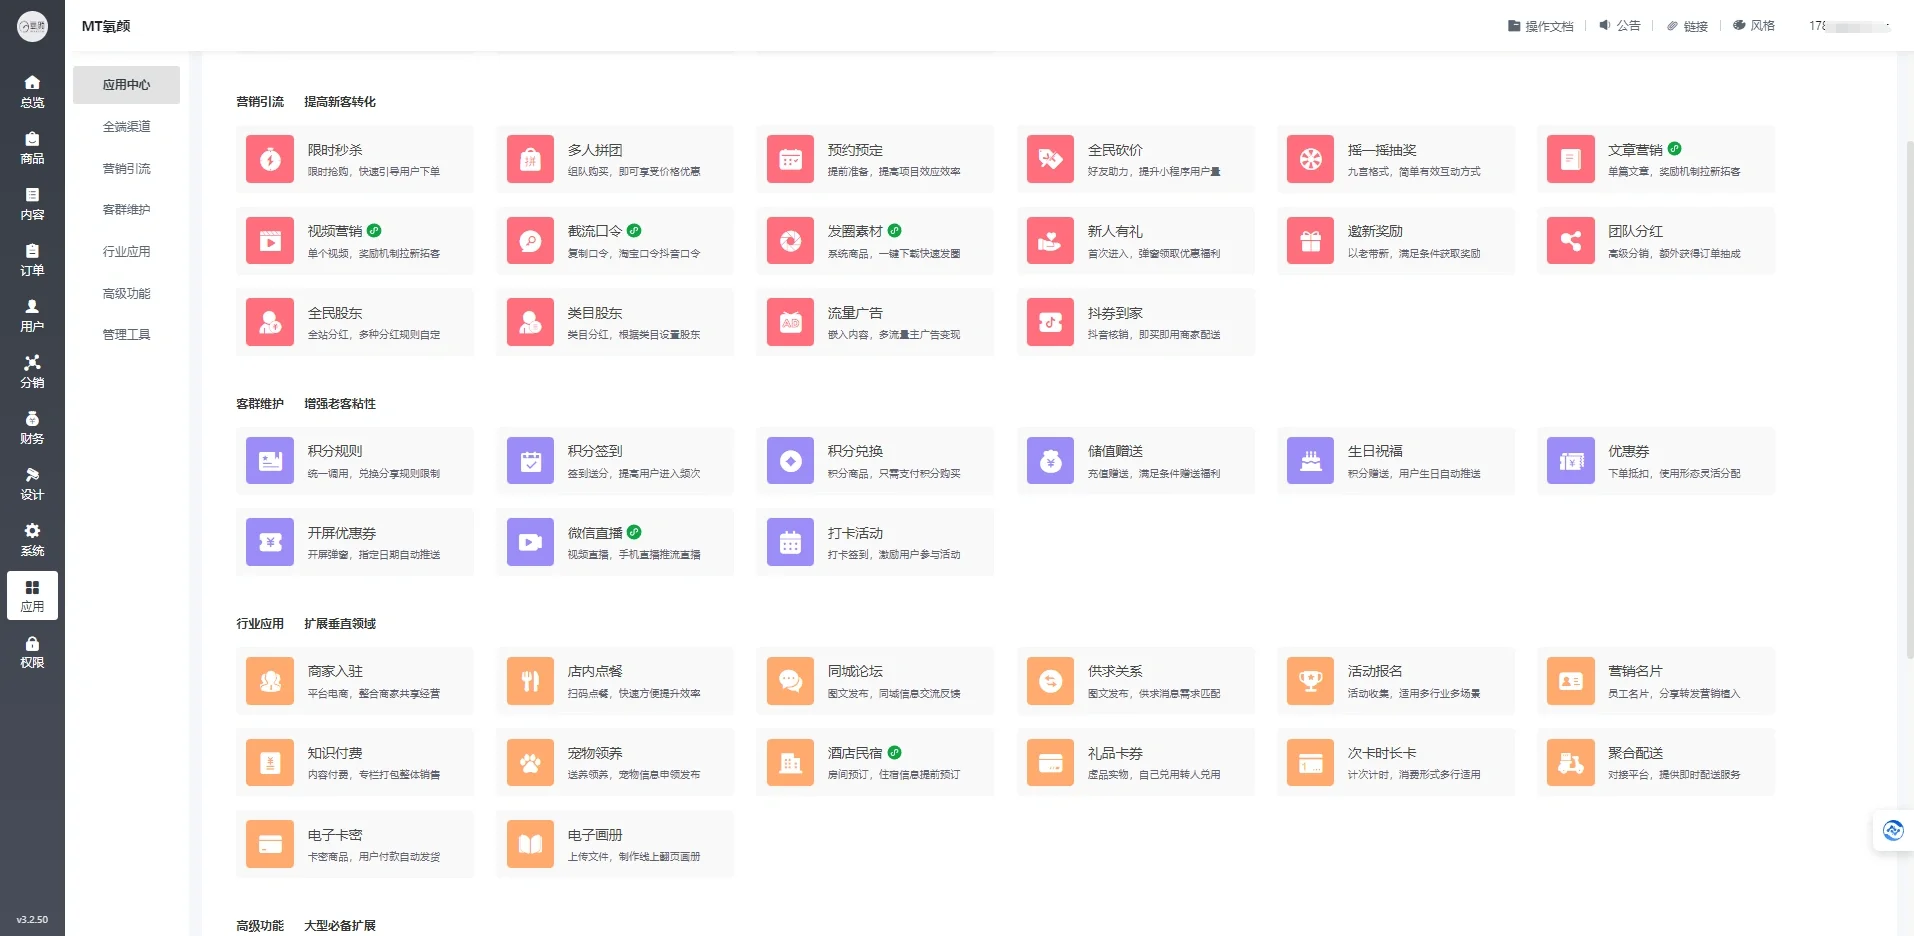Open the 摇一摇抽奖 lottery wheel icon
This screenshot has height=936, width=1914.
[x=1310, y=159]
